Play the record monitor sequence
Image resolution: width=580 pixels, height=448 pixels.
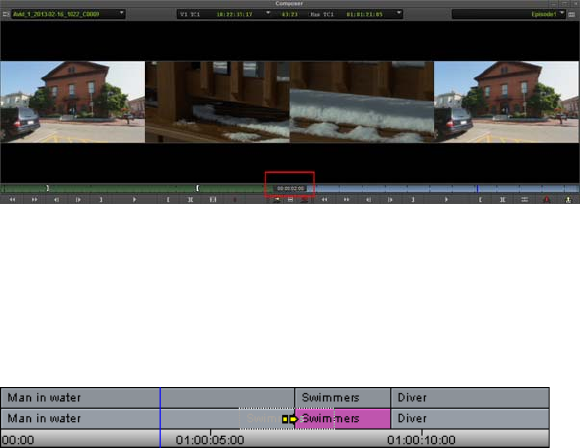point(446,200)
